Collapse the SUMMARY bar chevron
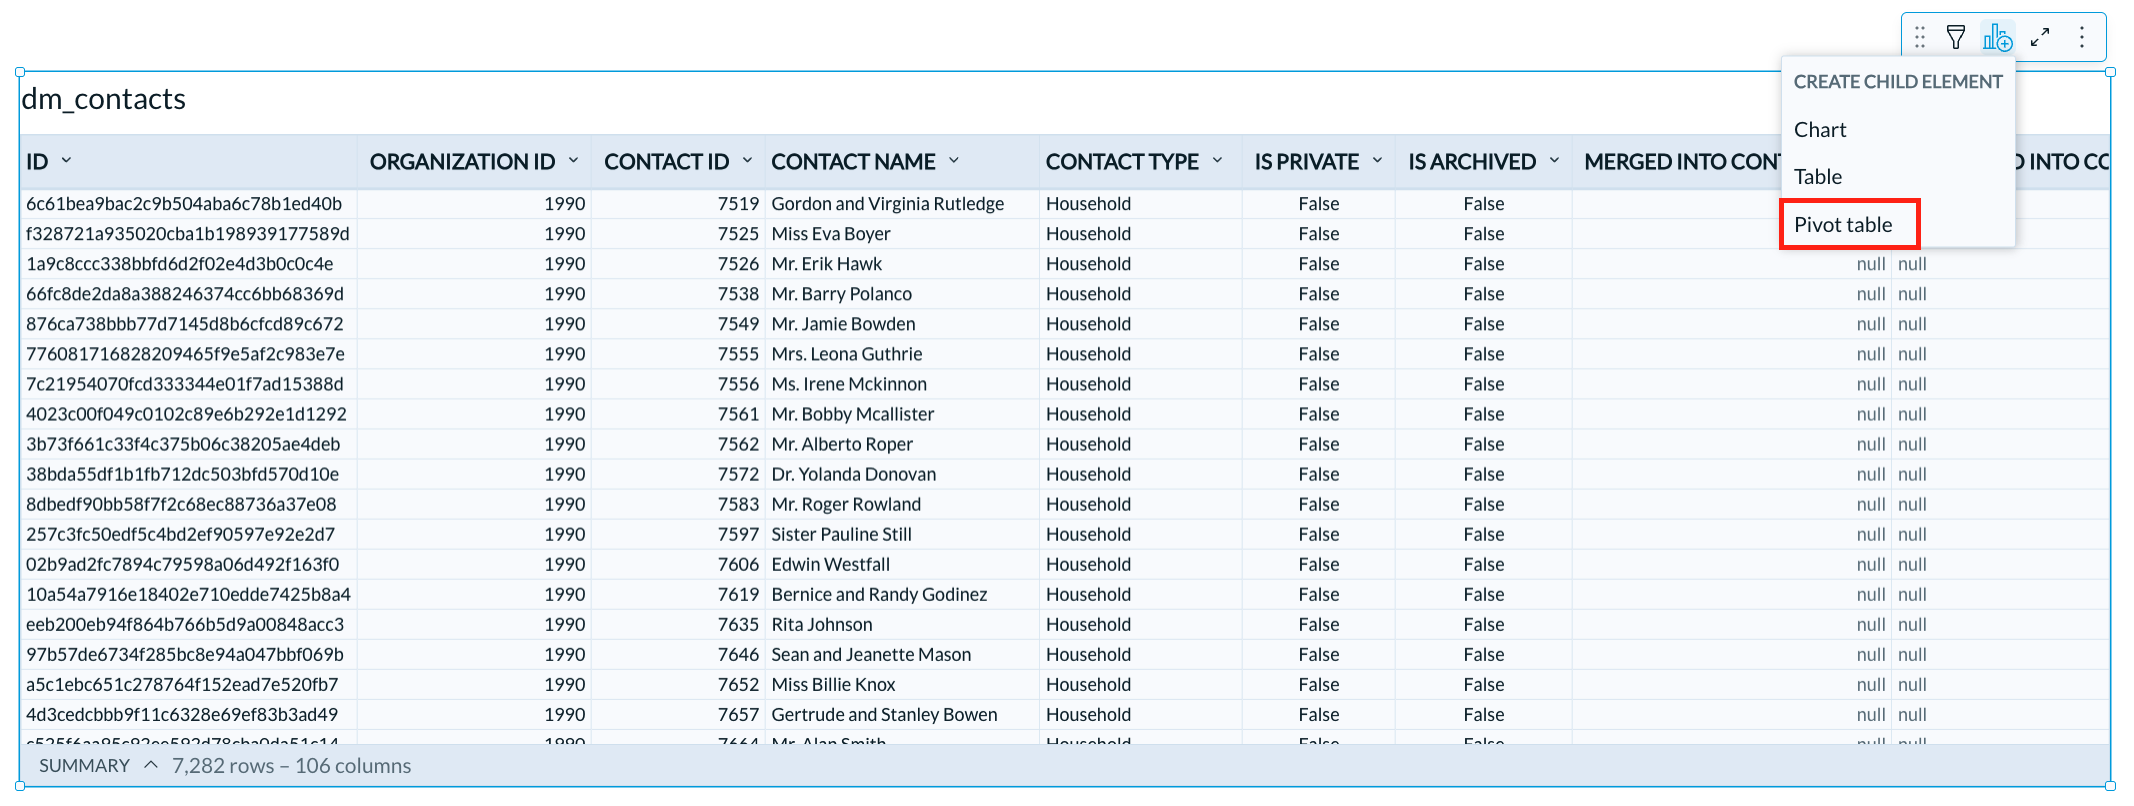This screenshot has height=806, width=2134. click(x=151, y=765)
